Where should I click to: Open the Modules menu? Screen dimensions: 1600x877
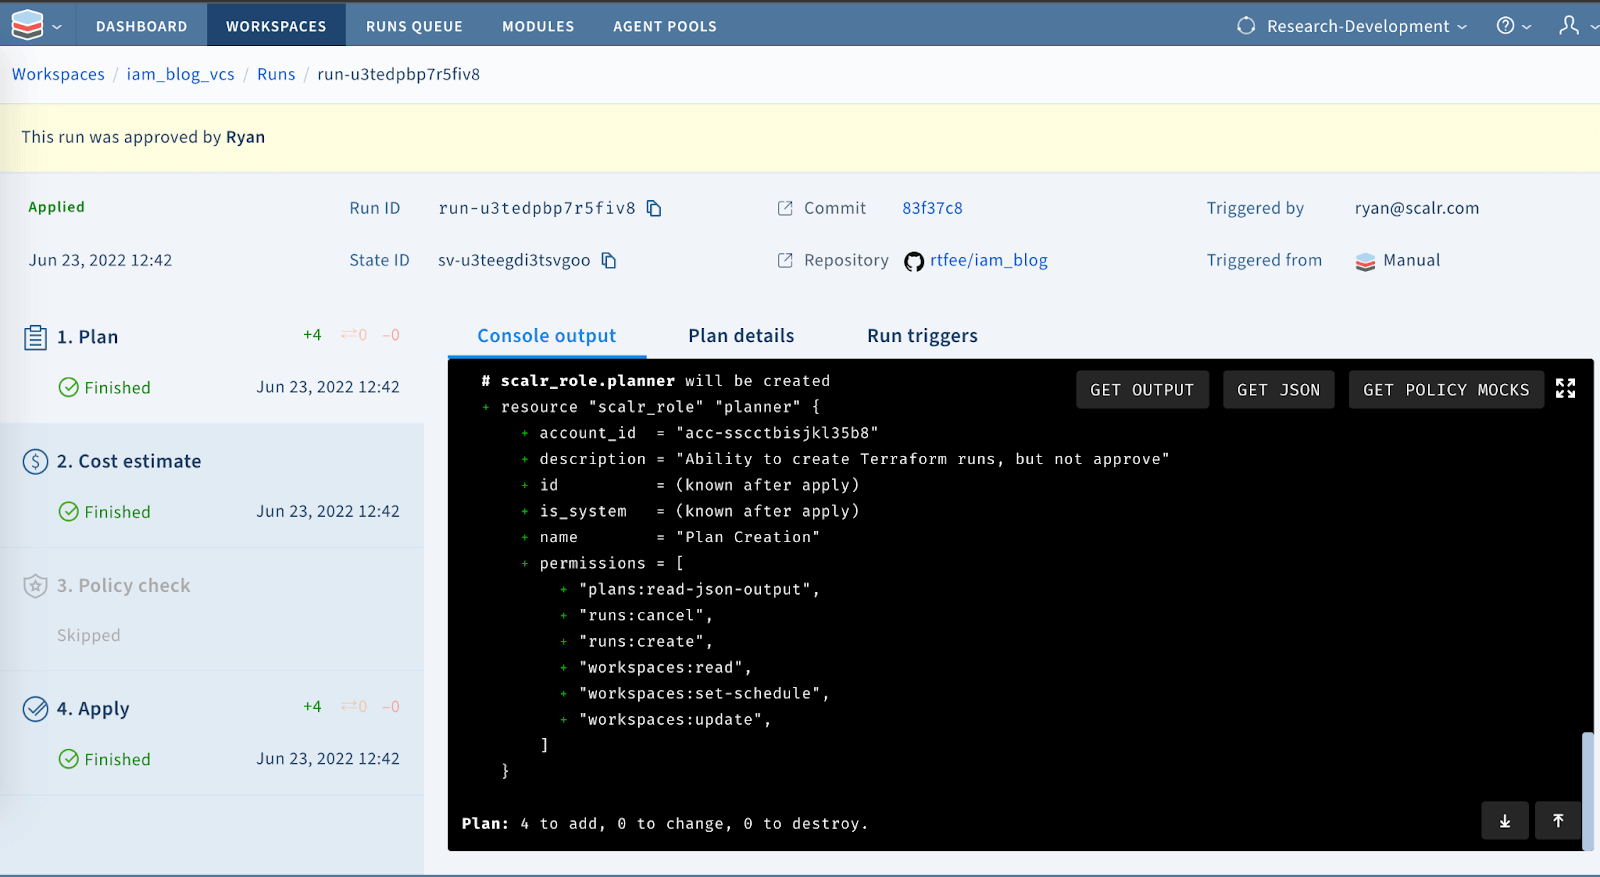click(x=538, y=26)
